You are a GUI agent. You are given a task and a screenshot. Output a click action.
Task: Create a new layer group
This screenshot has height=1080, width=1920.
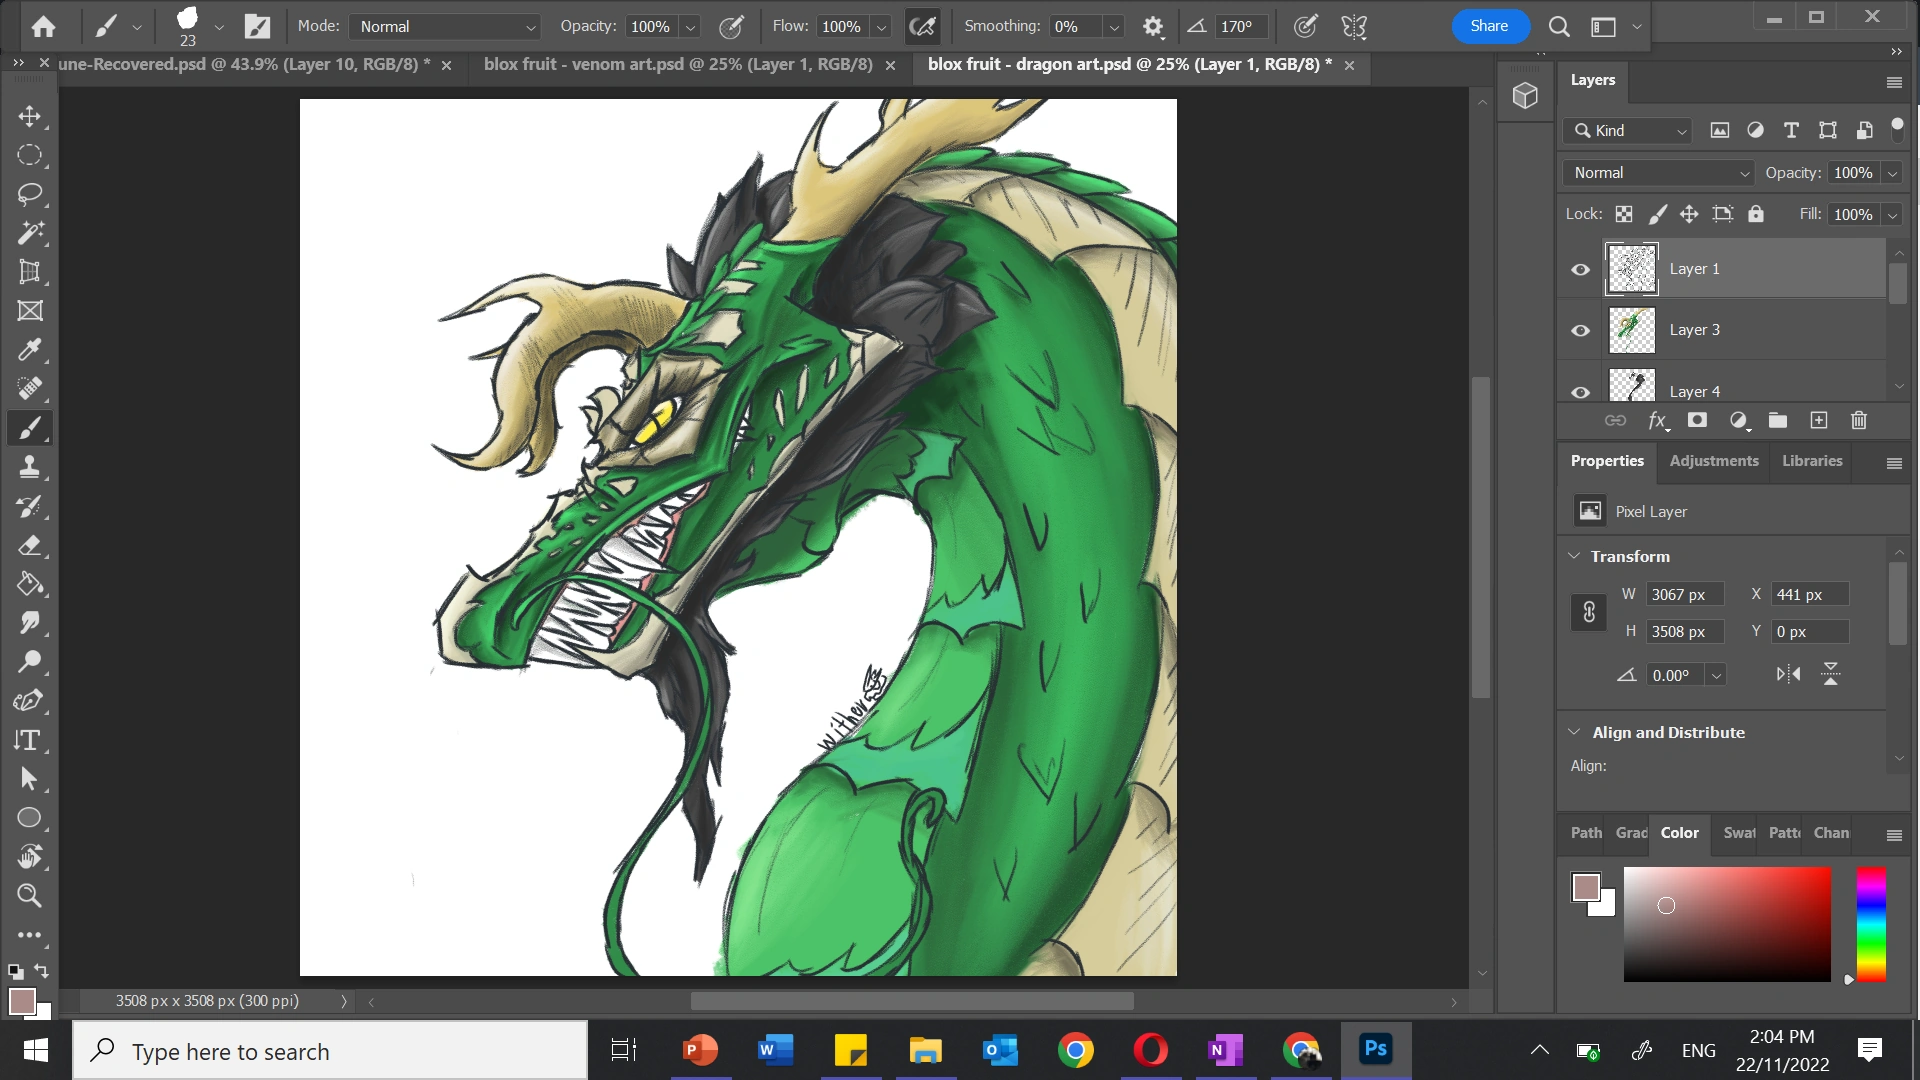[1778, 421]
